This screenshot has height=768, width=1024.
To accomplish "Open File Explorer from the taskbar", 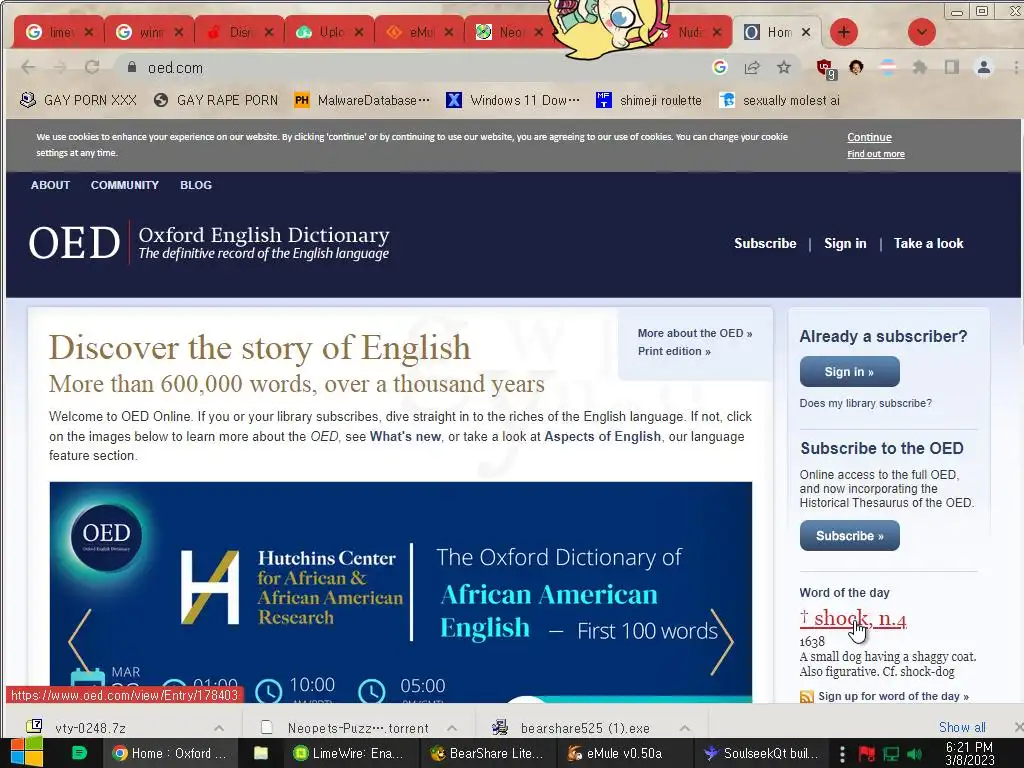I will (x=261, y=753).
